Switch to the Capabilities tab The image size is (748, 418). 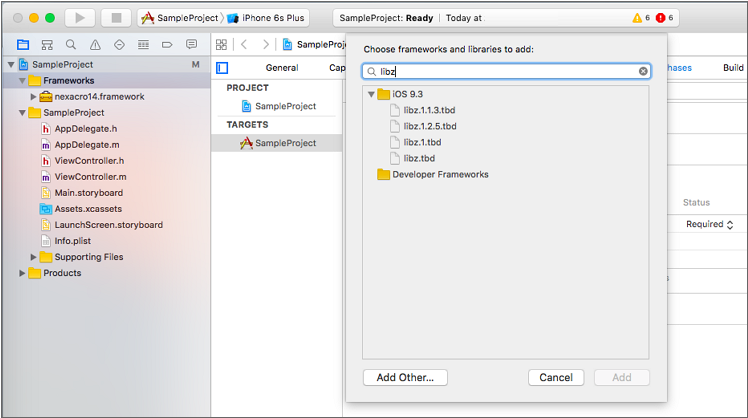point(337,68)
